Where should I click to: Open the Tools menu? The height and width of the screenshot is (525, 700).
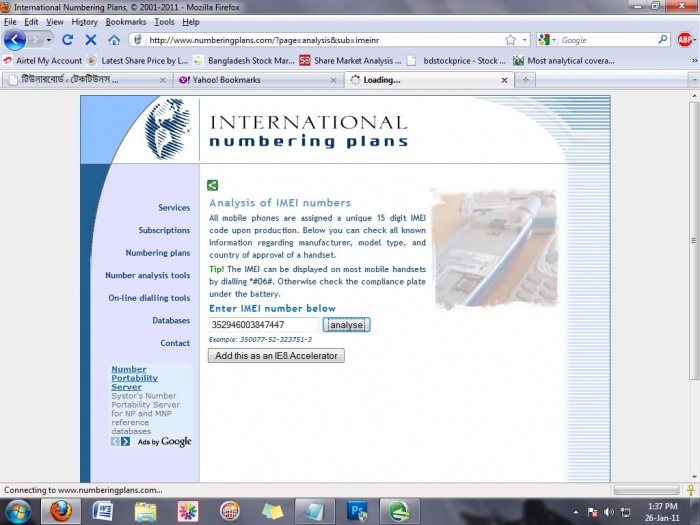point(164,22)
